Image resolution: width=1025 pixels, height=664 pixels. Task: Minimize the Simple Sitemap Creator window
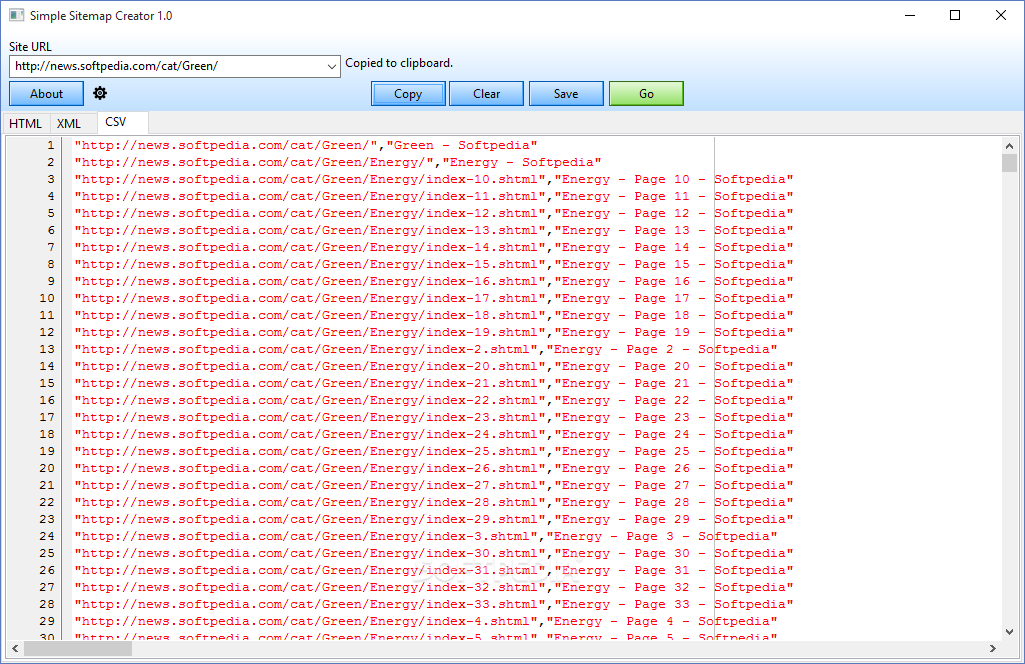point(909,15)
